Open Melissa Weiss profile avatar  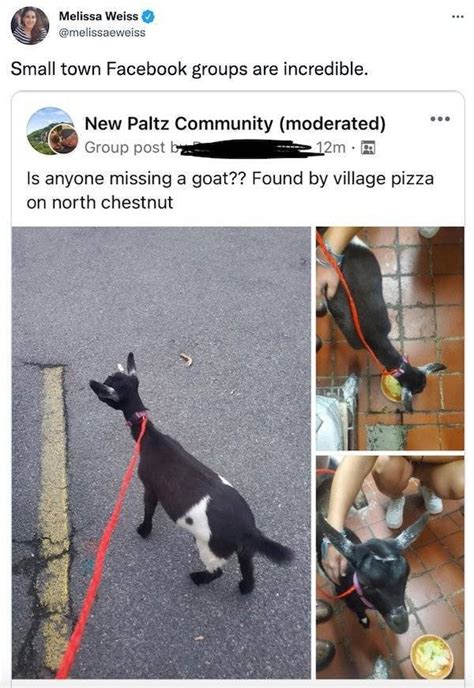pos(30,25)
